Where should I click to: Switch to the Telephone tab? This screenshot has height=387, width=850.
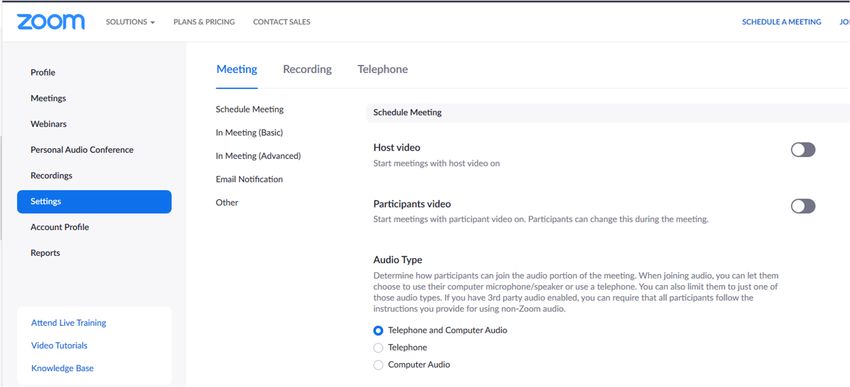click(382, 69)
